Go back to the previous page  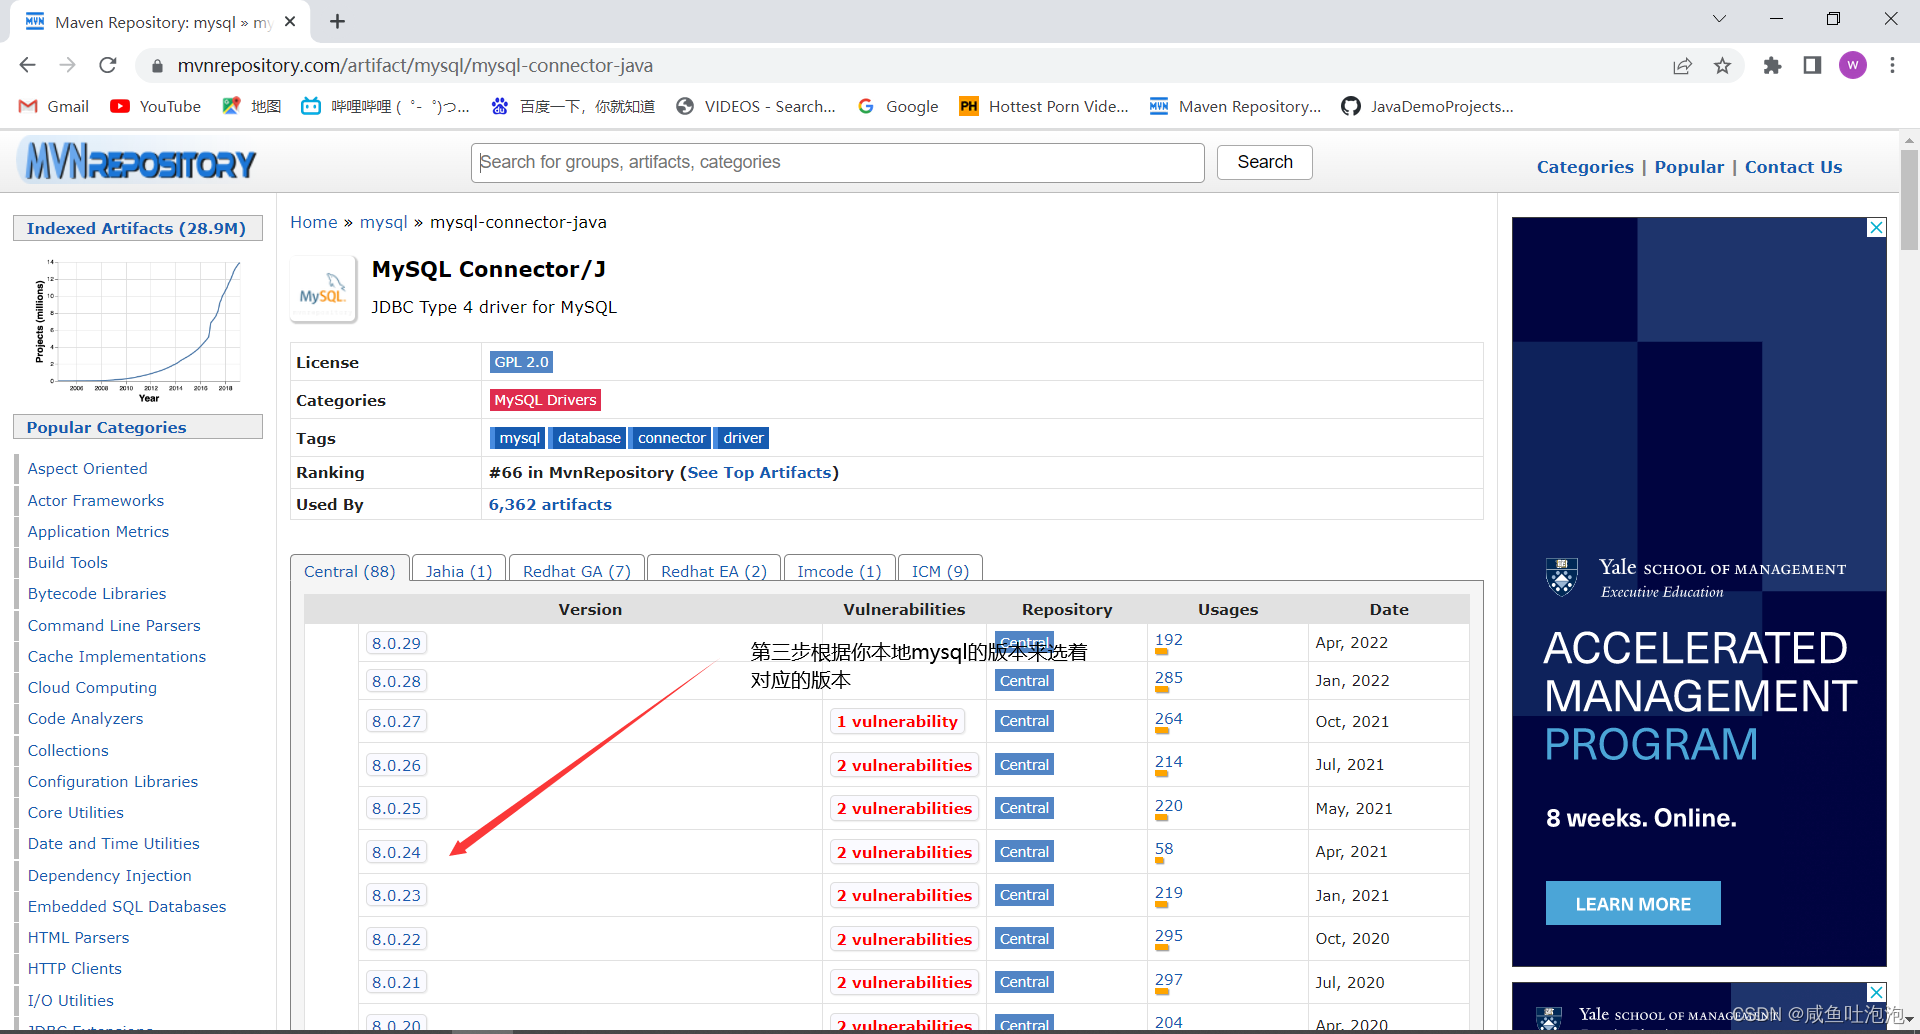click(x=27, y=65)
